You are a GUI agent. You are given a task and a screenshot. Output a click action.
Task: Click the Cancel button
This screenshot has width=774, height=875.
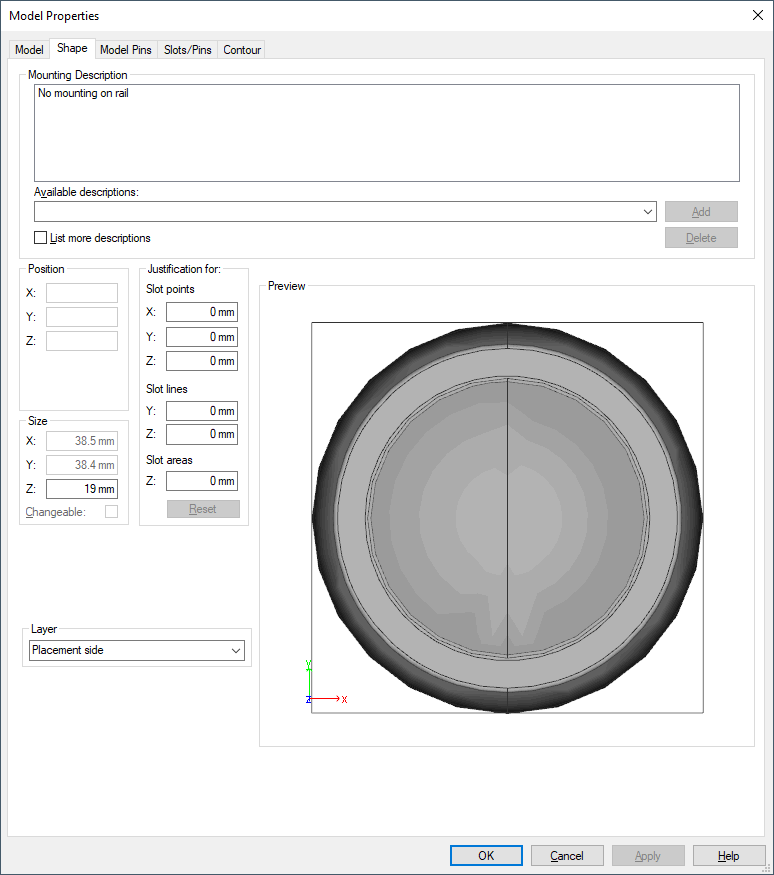tap(567, 856)
